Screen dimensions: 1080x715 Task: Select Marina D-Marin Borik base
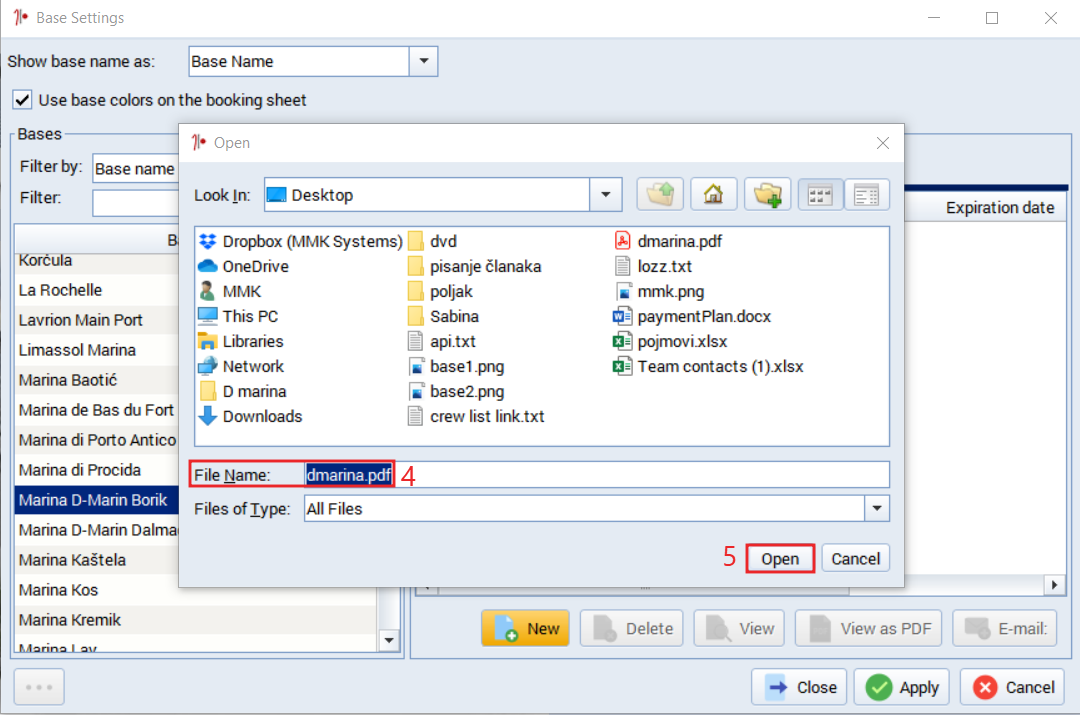96,500
